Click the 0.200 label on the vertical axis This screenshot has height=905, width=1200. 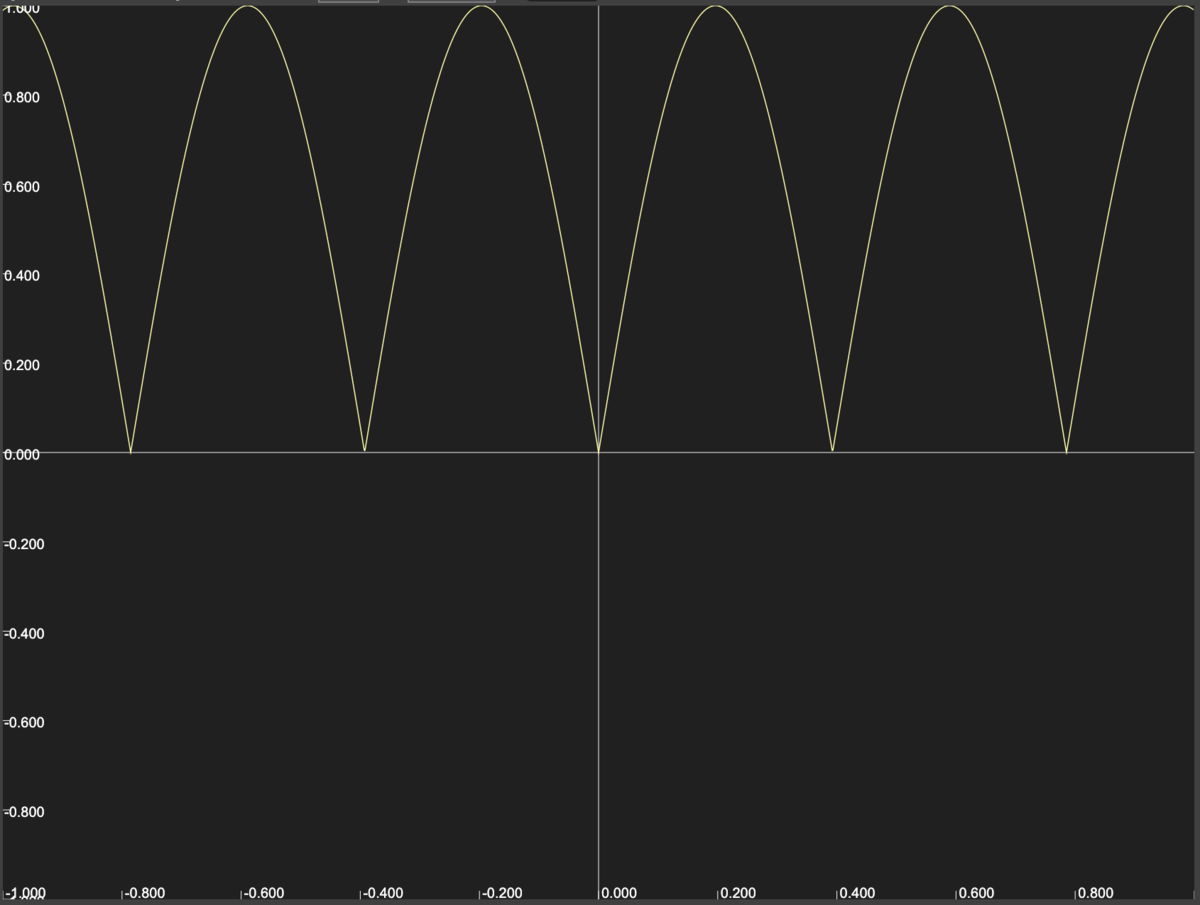click(24, 365)
